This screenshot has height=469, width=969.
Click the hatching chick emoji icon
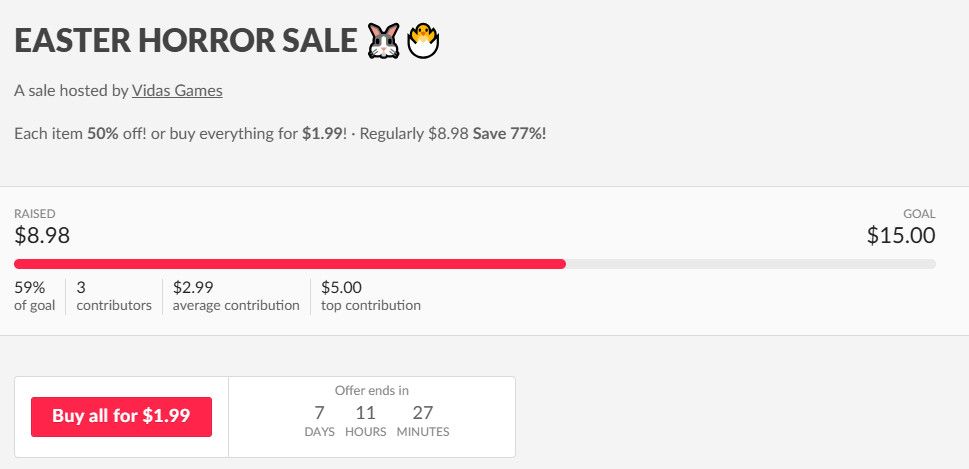click(x=423, y=41)
